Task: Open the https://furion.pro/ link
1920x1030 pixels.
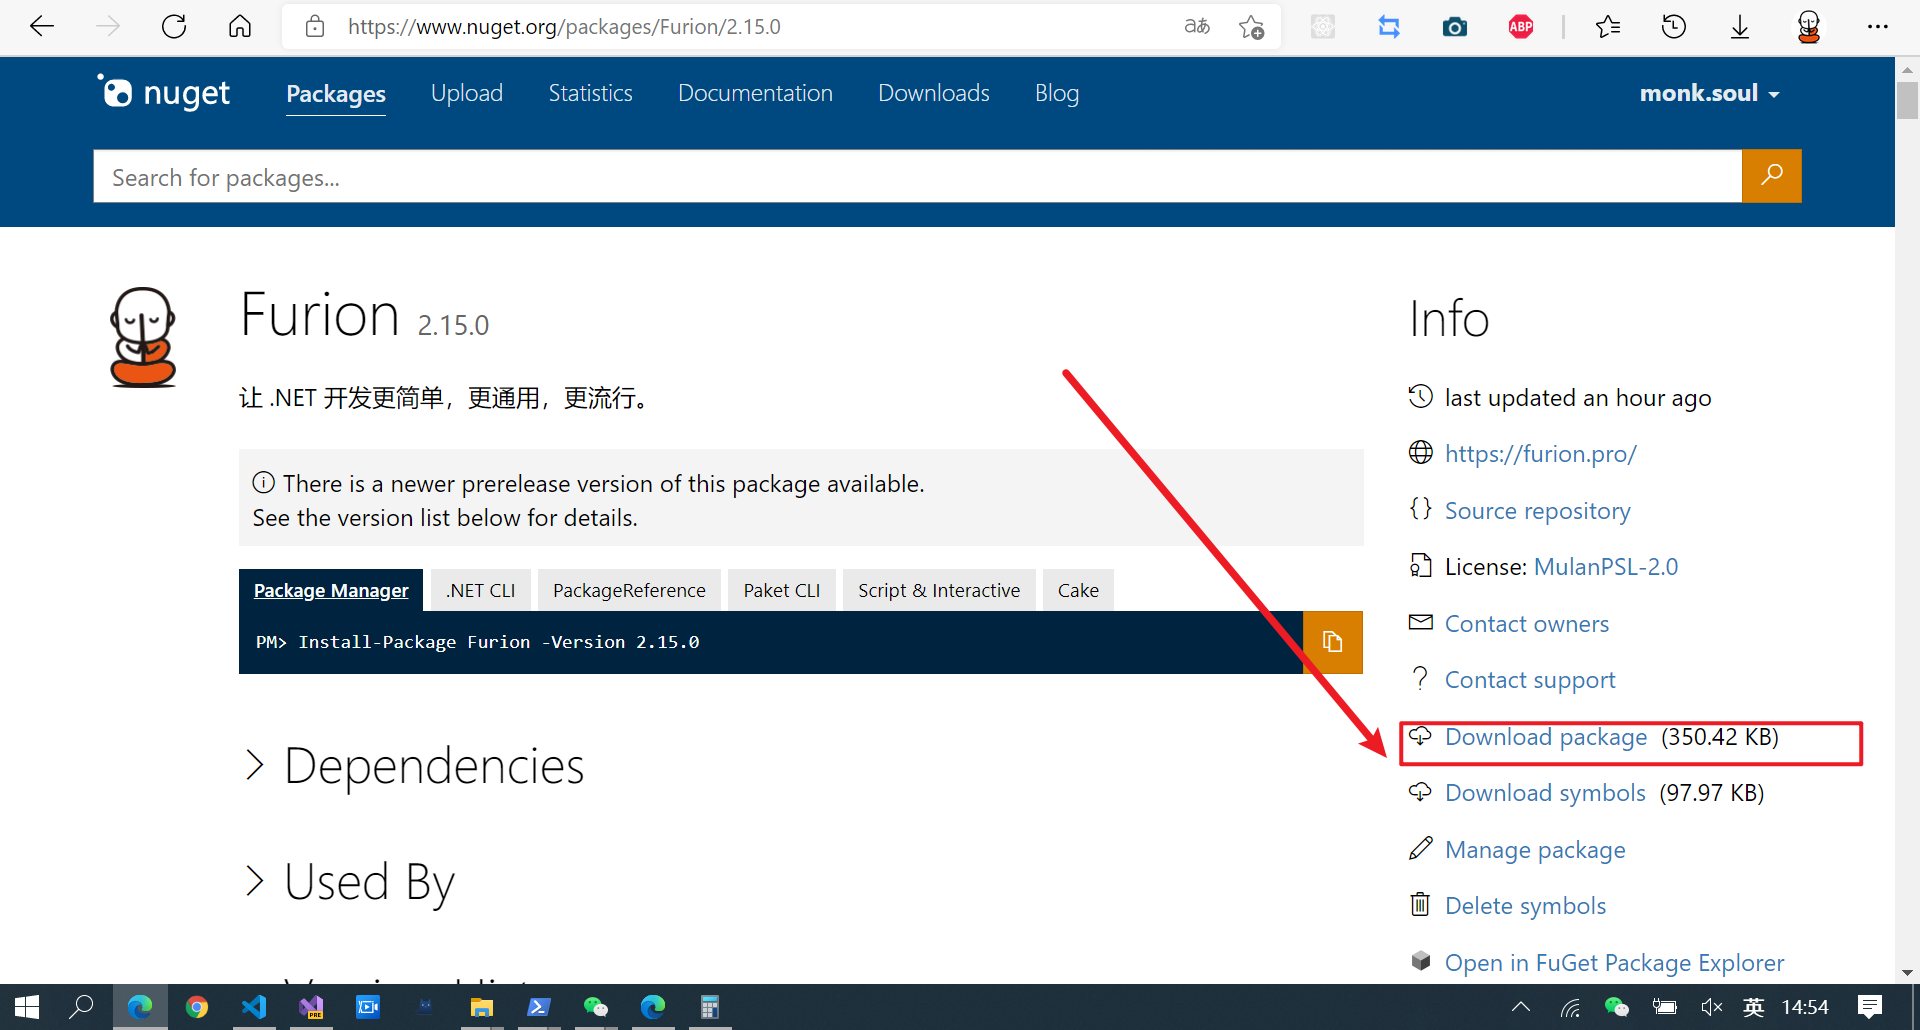Action: [1540, 454]
